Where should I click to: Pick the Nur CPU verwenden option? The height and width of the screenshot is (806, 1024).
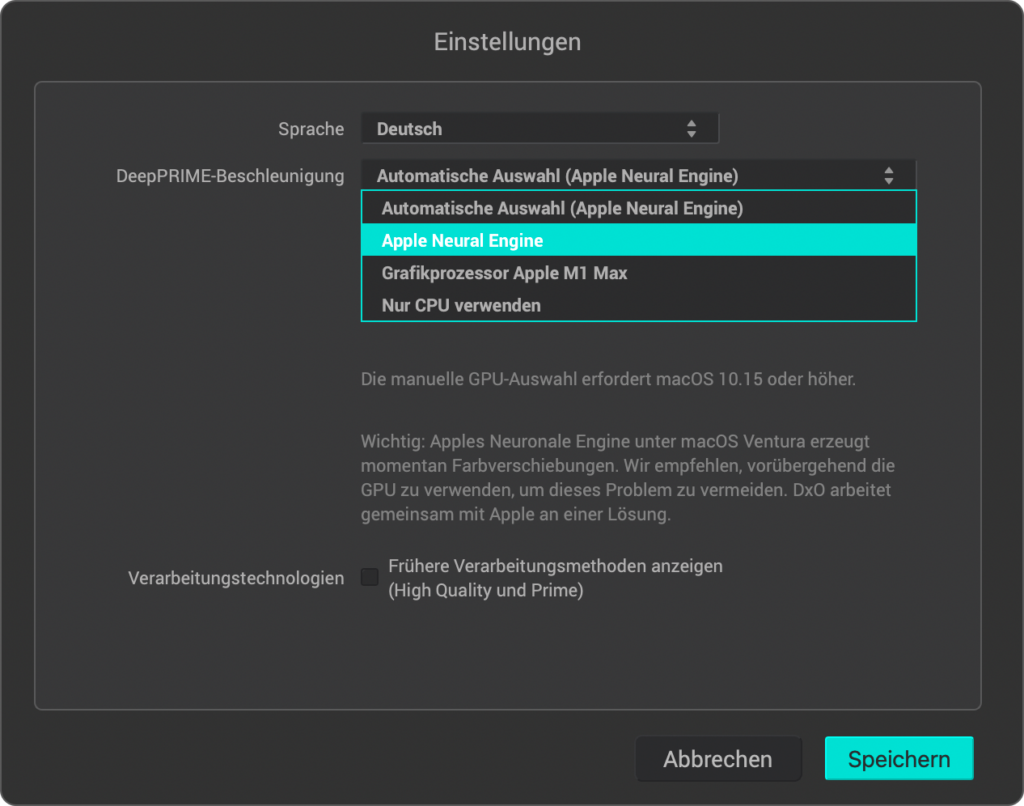click(638, 305)
